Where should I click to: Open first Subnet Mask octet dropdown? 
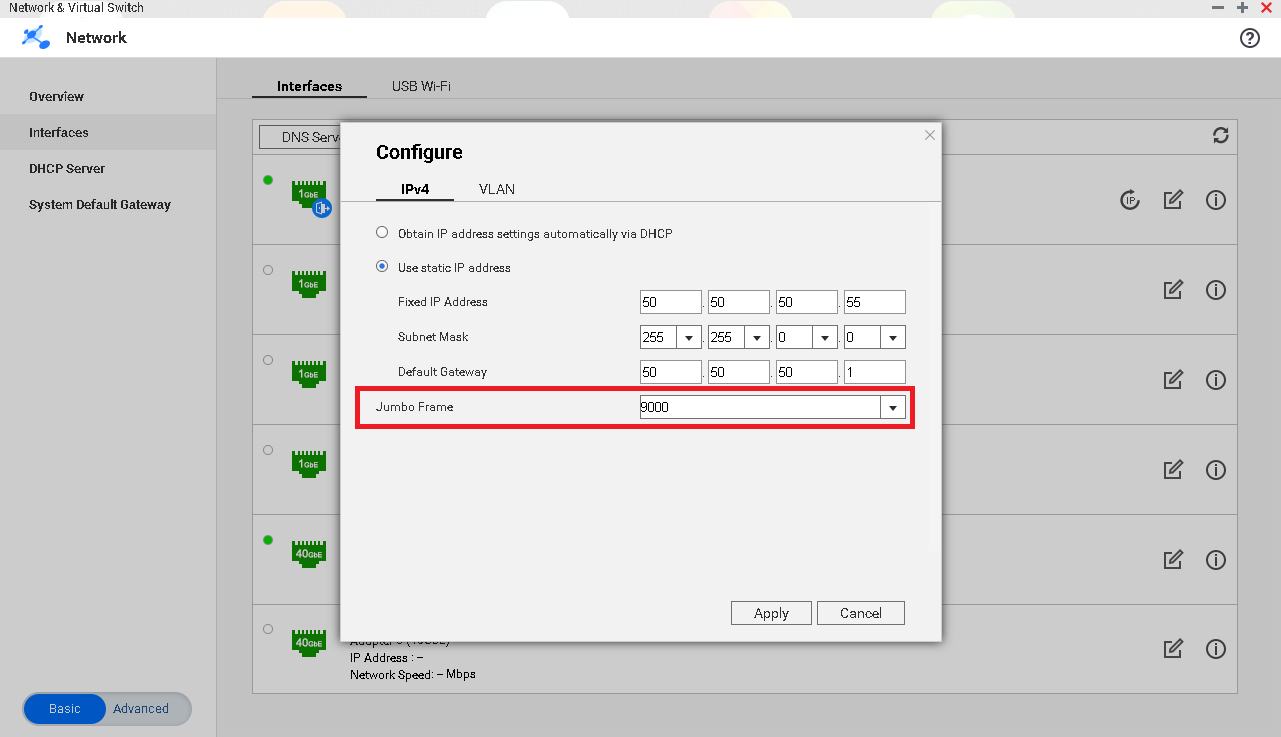pyautogui.click(x=688, y=338)
